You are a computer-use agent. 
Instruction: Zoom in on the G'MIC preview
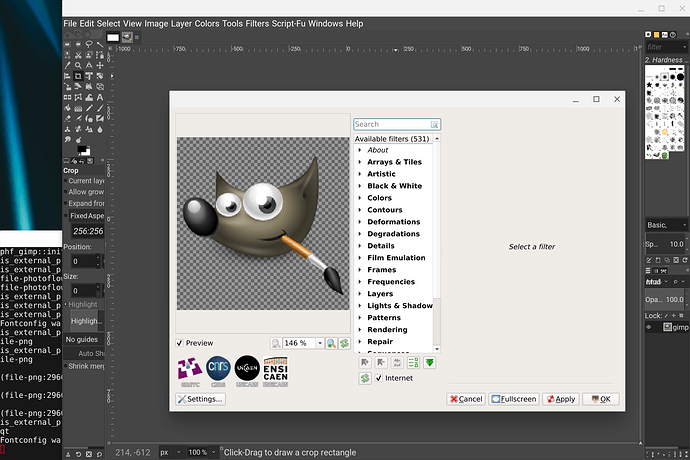tap(331, 343)
